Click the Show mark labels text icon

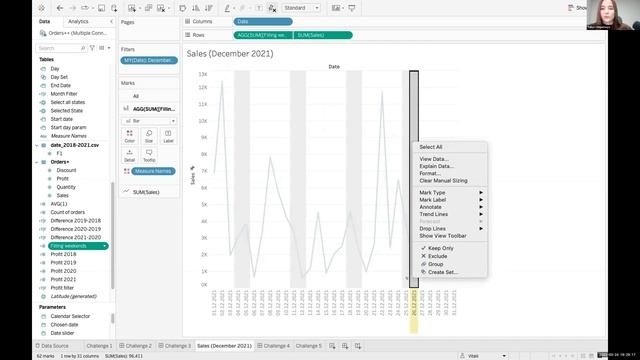pos(259,8)
